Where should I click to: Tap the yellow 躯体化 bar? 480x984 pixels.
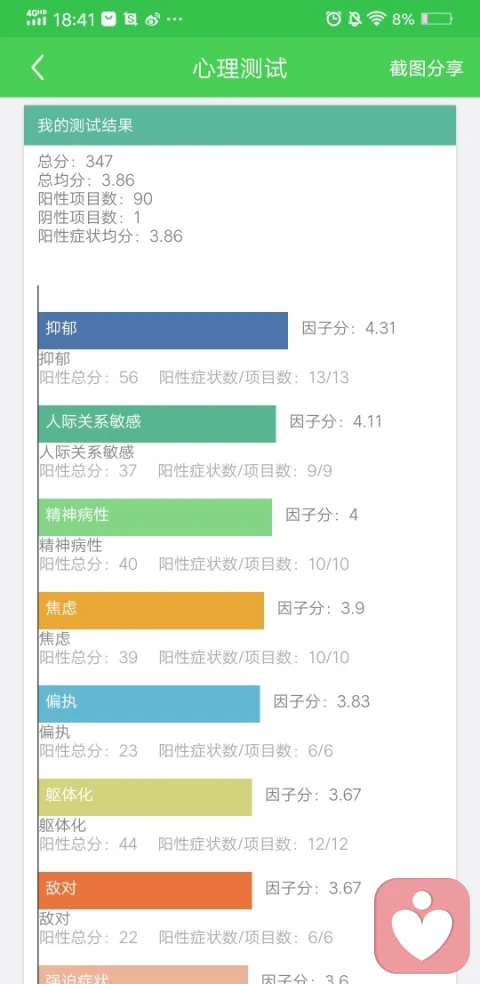145,797
